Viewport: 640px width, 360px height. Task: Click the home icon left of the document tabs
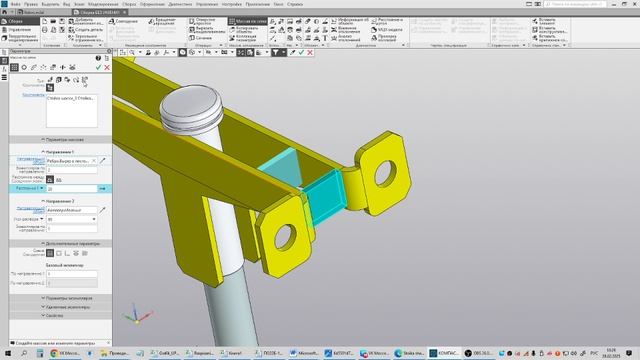(x=4, y=12)
